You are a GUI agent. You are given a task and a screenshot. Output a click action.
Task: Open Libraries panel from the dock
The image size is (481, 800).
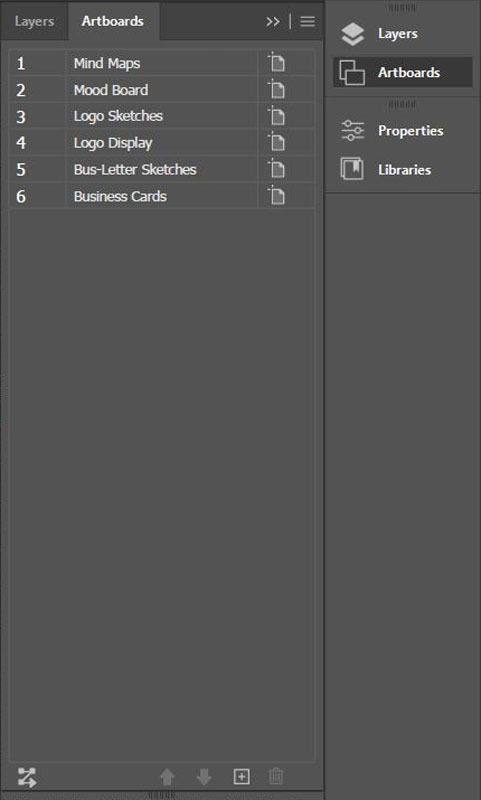coord(402,169)
